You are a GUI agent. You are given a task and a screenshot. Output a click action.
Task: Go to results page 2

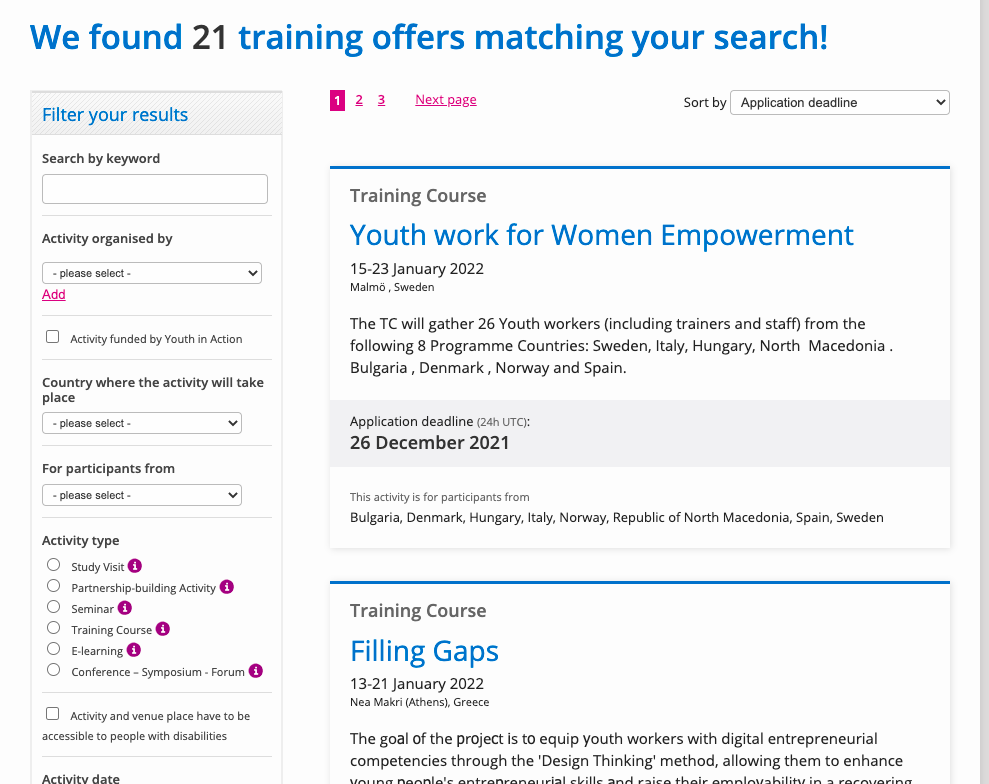point(359,100)
